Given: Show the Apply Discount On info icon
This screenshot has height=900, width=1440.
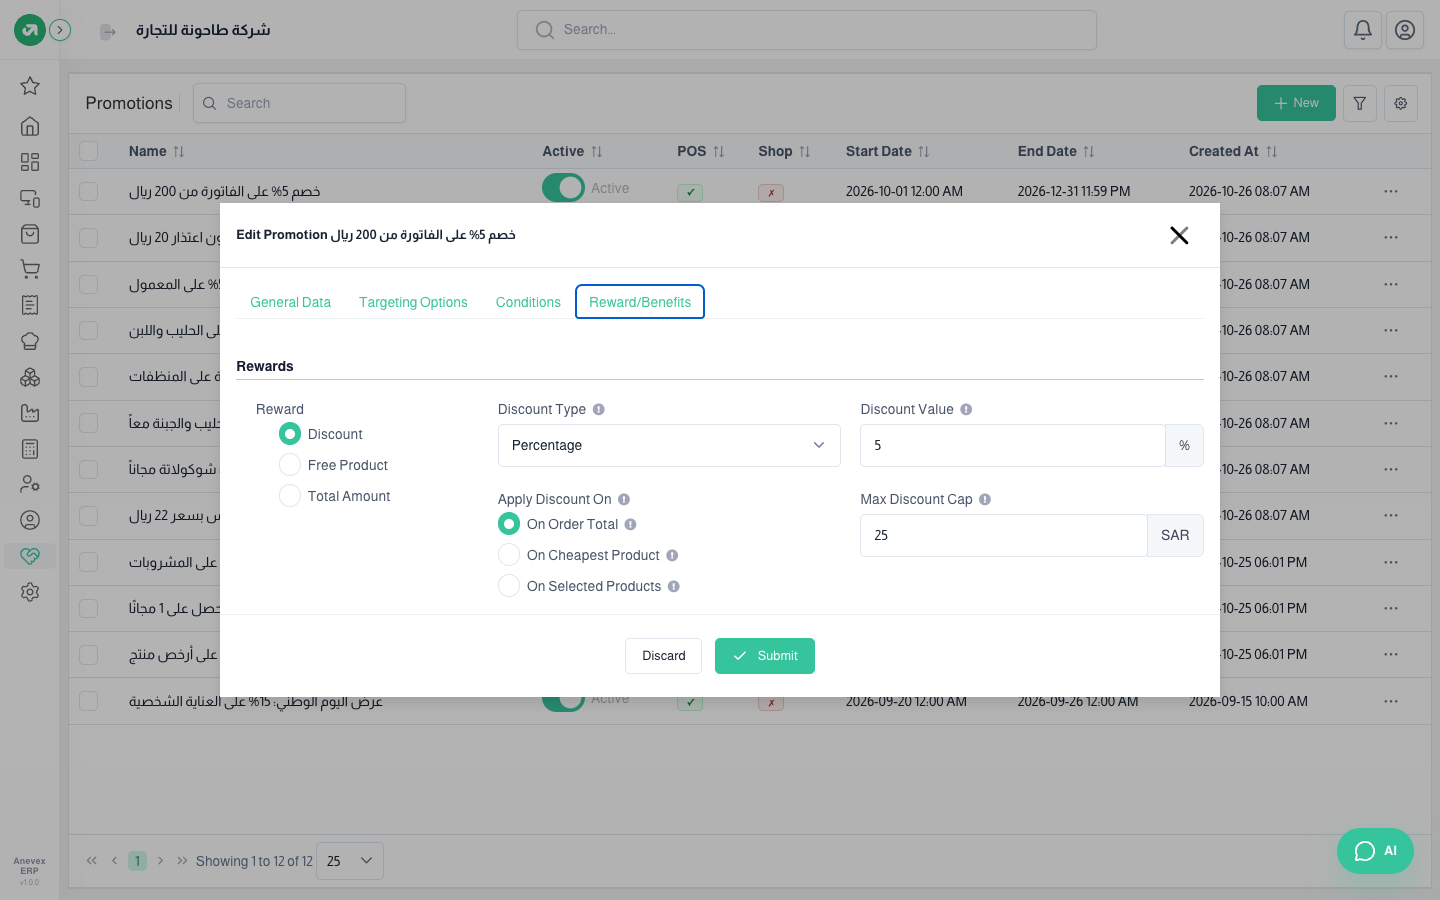Looking at the screenshot, I should (x=624, y=499).
